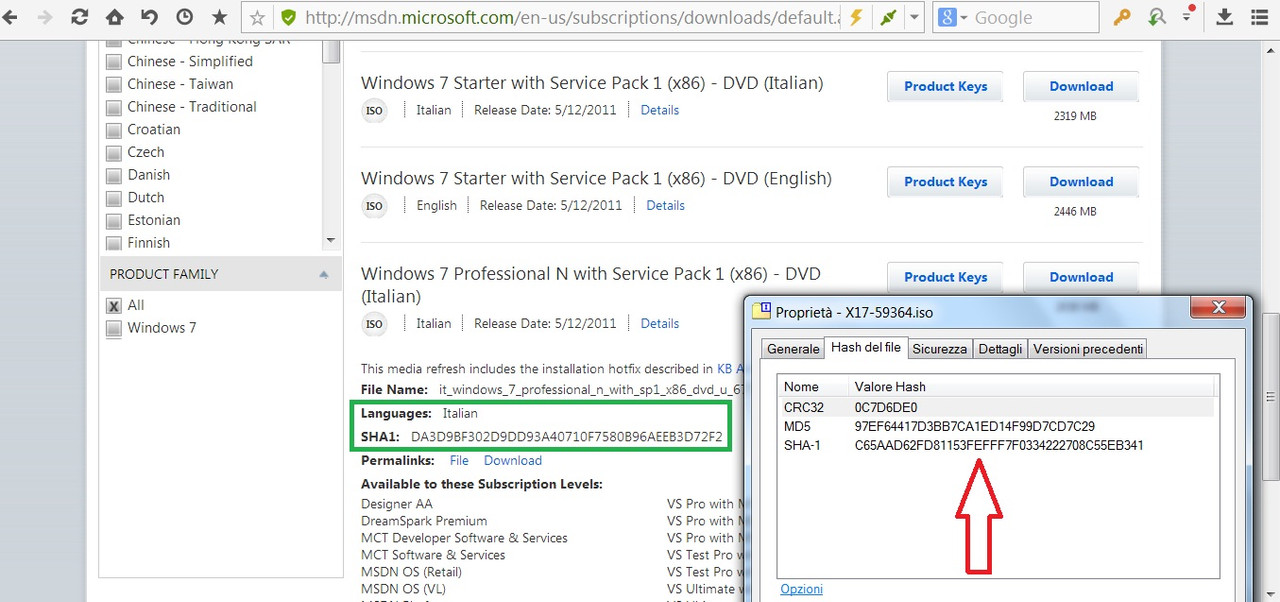Open the small dropdown with red dot

point(1188,14)
